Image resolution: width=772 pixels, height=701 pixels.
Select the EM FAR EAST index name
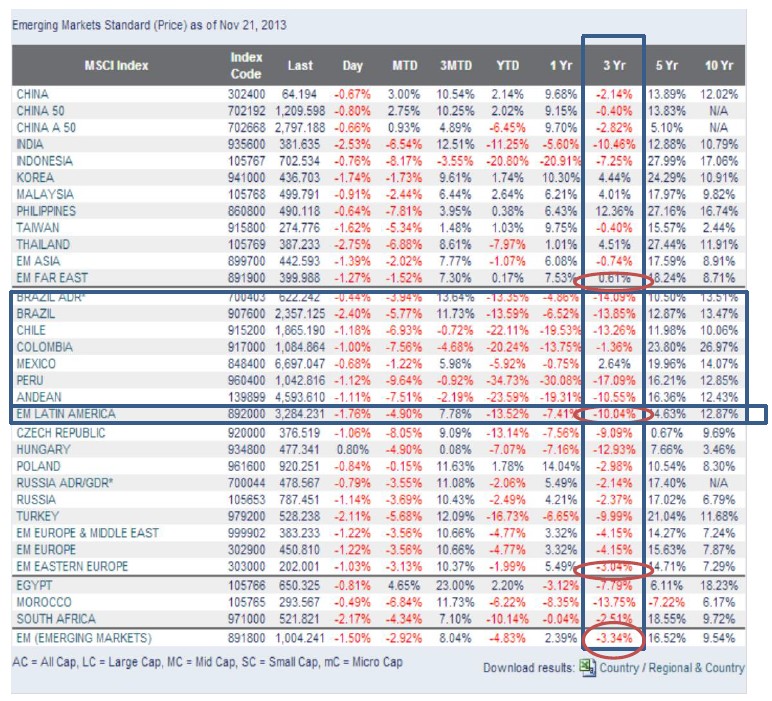52,278
